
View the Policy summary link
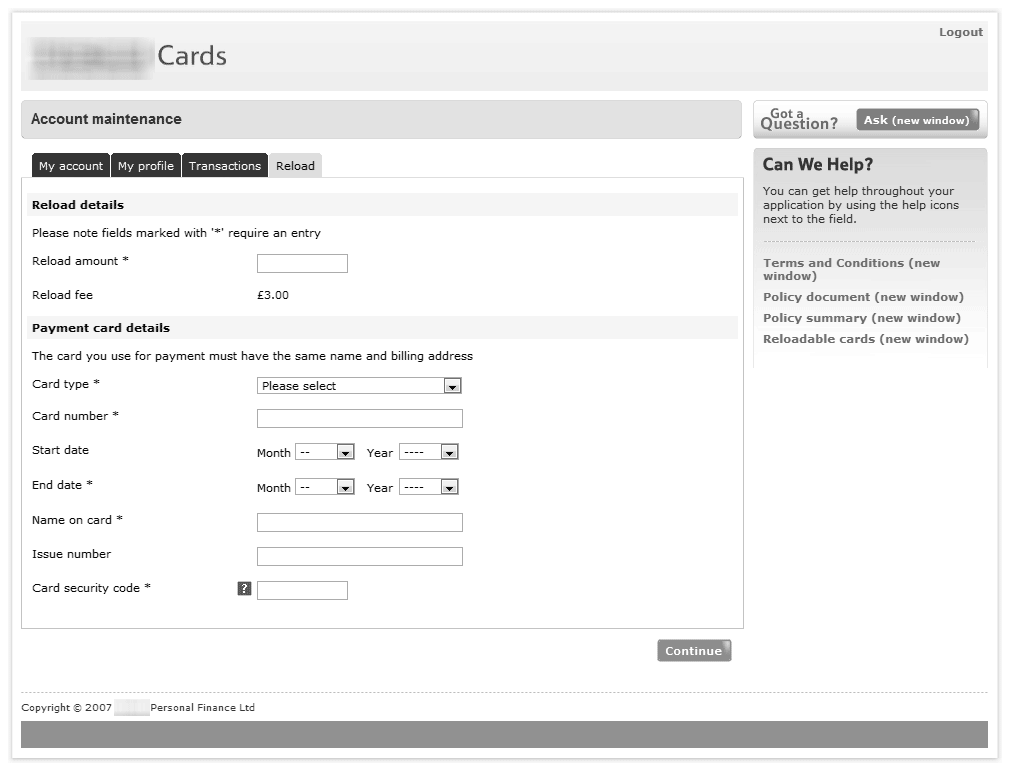(861, 318)
